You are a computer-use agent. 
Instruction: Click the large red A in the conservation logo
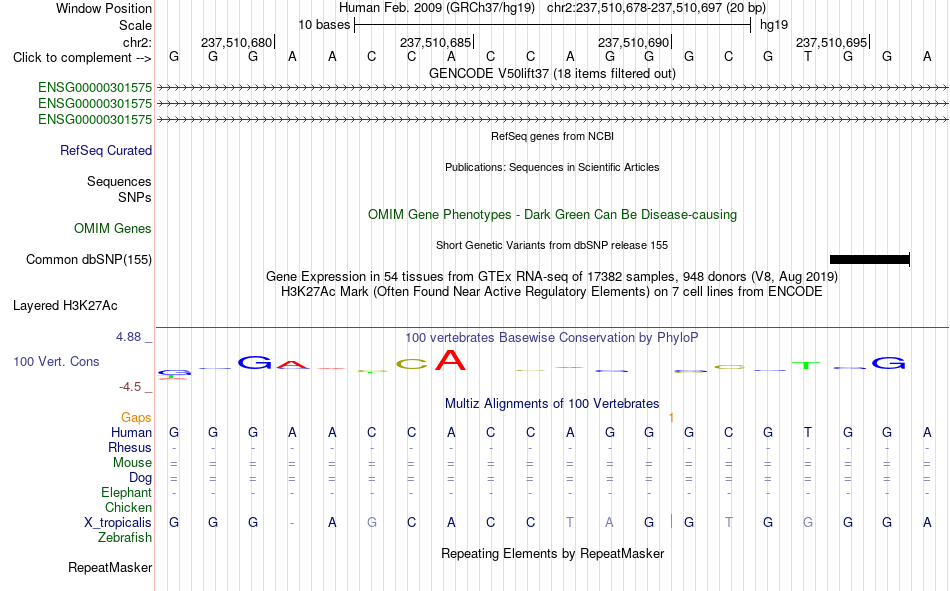coord(451,360)
